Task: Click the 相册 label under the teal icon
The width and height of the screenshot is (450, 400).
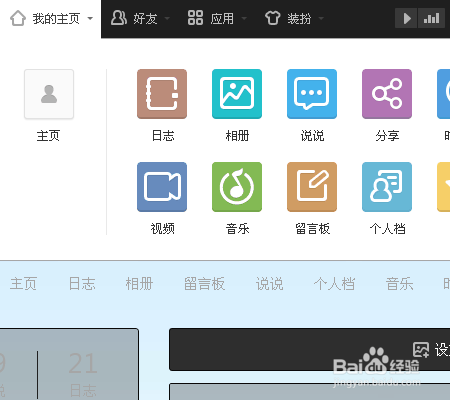Action: pyautogui.click(x=237, y=136)
